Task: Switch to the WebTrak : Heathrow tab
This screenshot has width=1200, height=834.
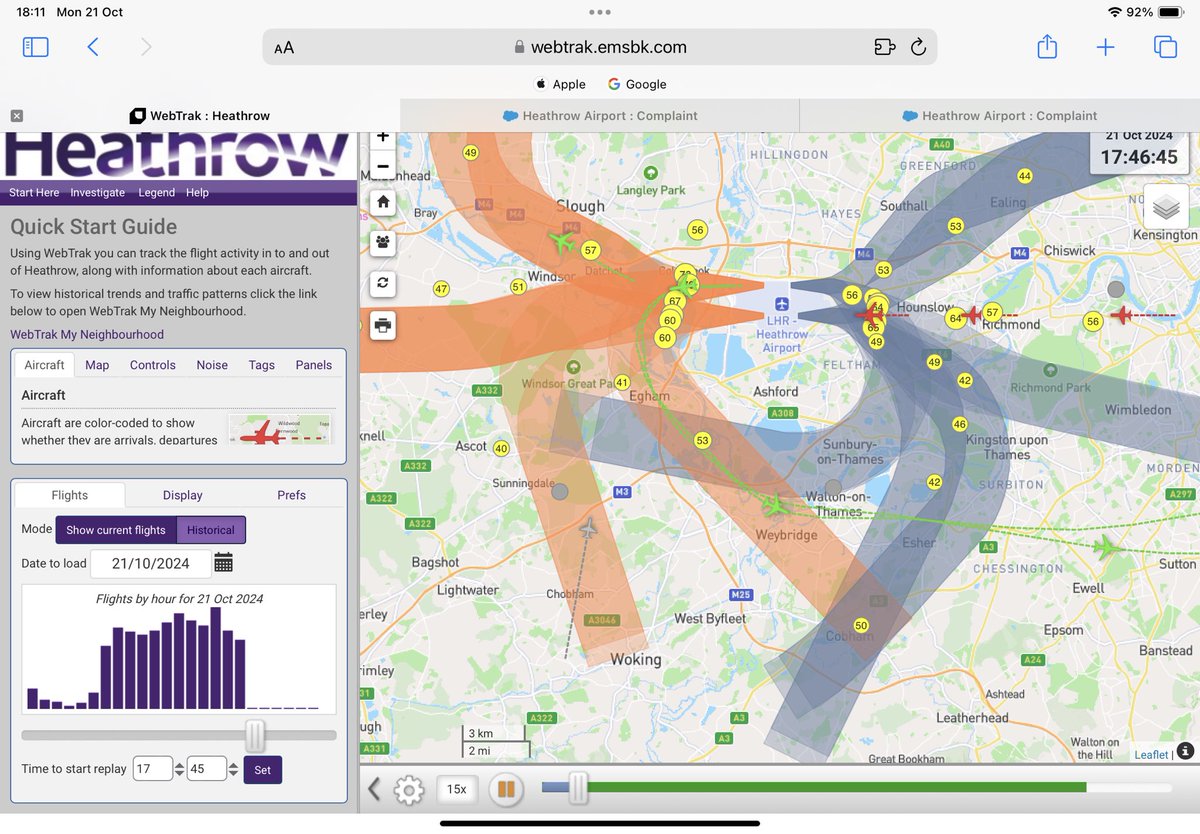Action: [200, 116]
